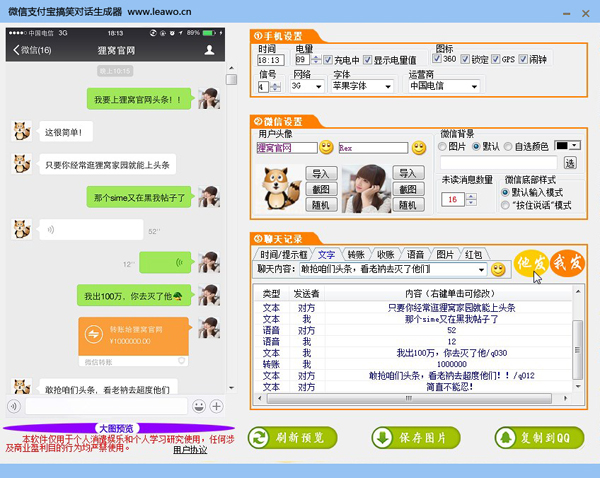Open the 聊天内容 combo box dropdown arrow
Viewport: 600px width, 478px height.
pos(481,269)
